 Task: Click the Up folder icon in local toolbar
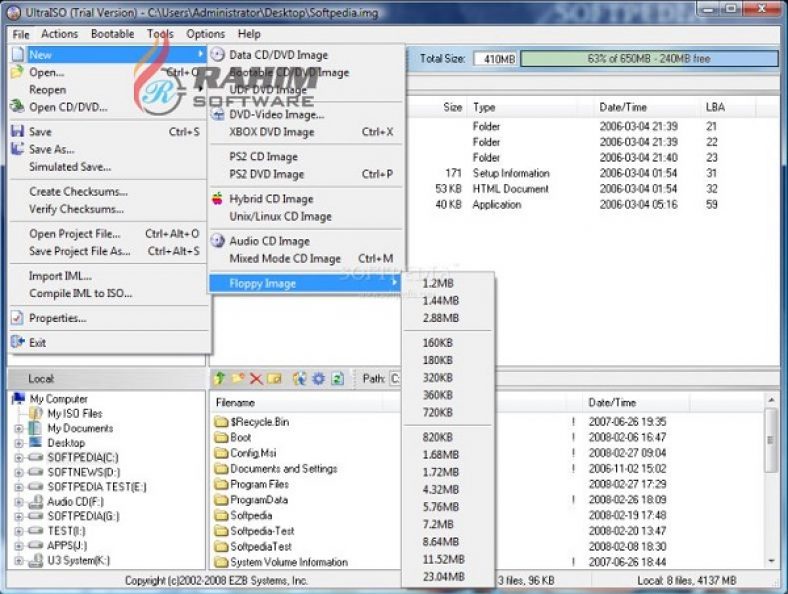click(219, 378)
